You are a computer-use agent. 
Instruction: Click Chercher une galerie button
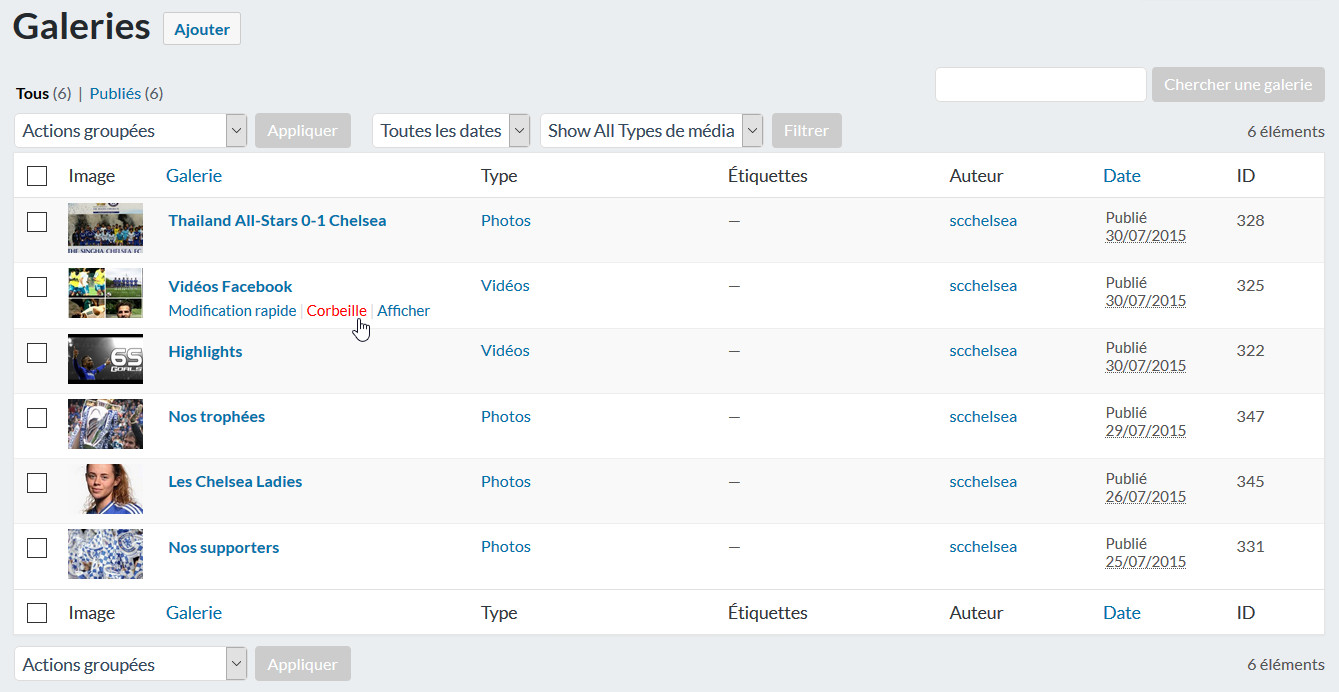[x=1238, y=85]
